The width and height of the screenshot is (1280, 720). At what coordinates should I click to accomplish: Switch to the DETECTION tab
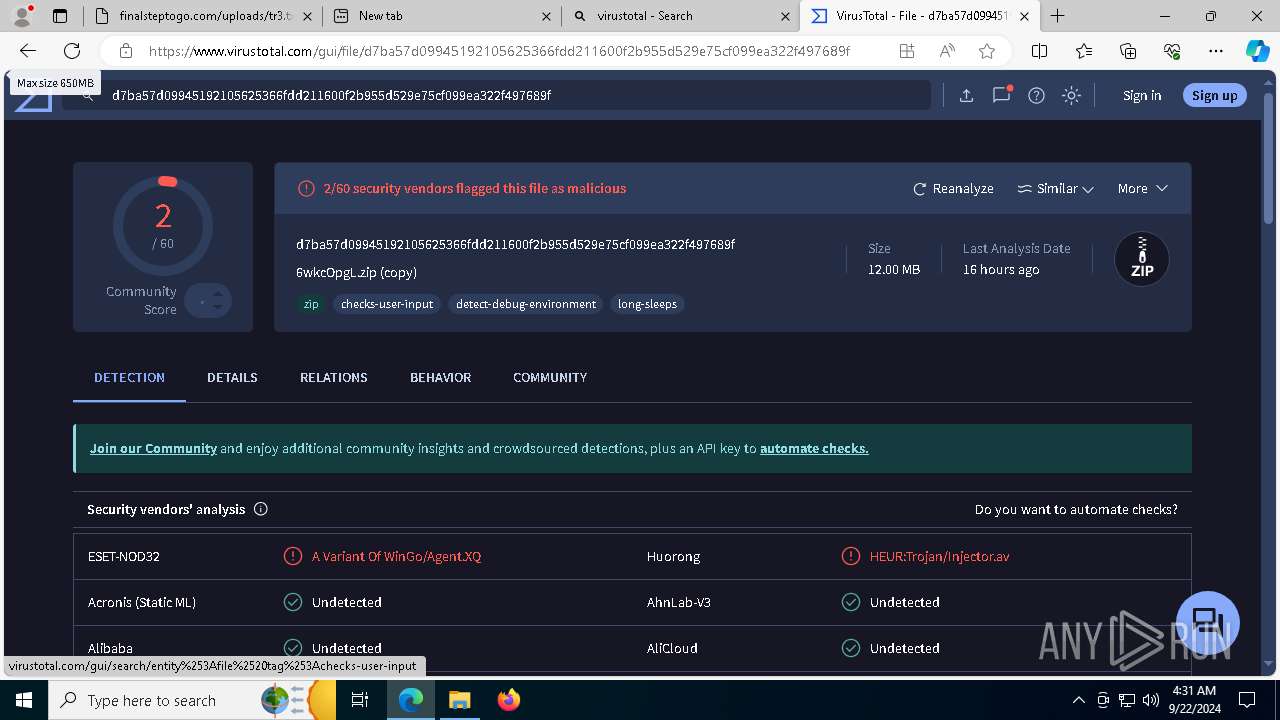tap(129, 377)
